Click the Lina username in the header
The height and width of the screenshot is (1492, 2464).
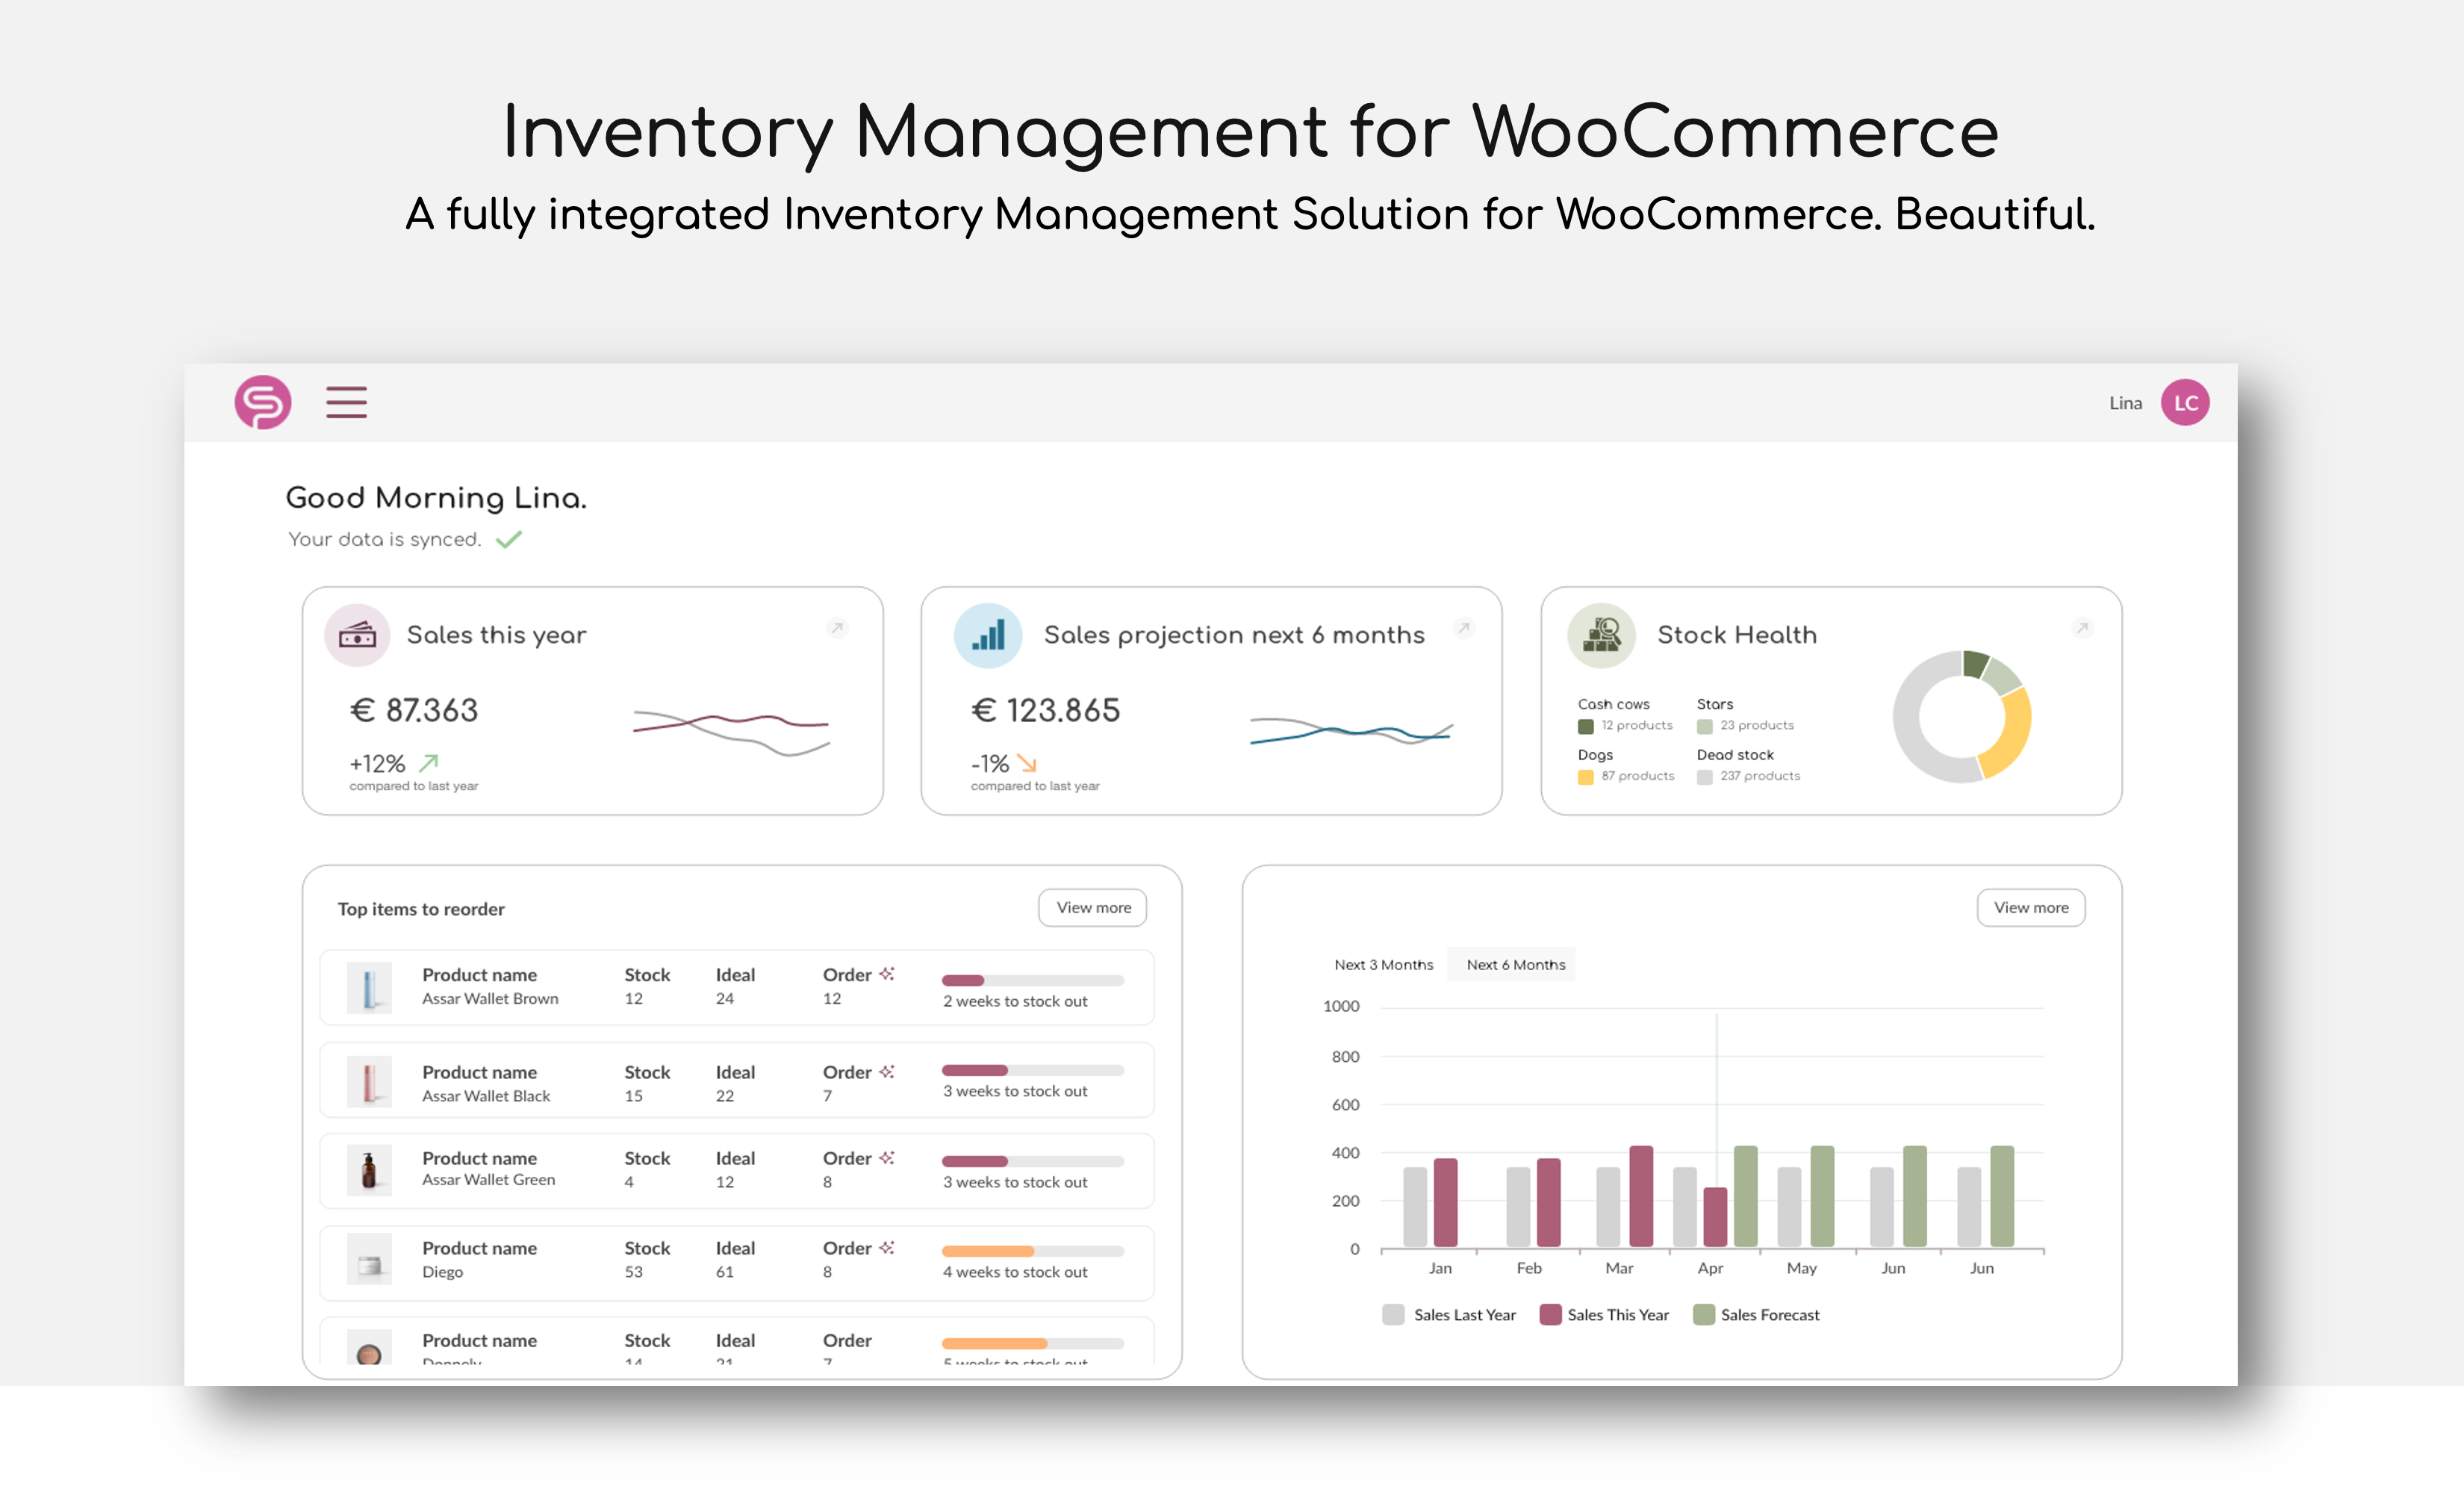pyautogui.click(x=2125, y=402)
